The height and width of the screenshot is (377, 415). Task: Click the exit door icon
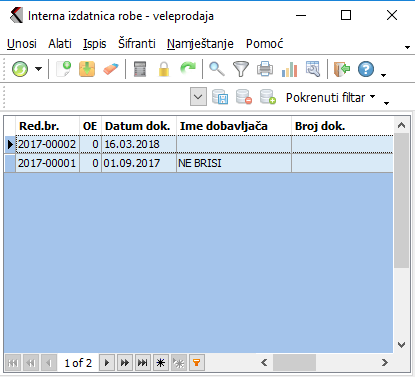point(342,69)
